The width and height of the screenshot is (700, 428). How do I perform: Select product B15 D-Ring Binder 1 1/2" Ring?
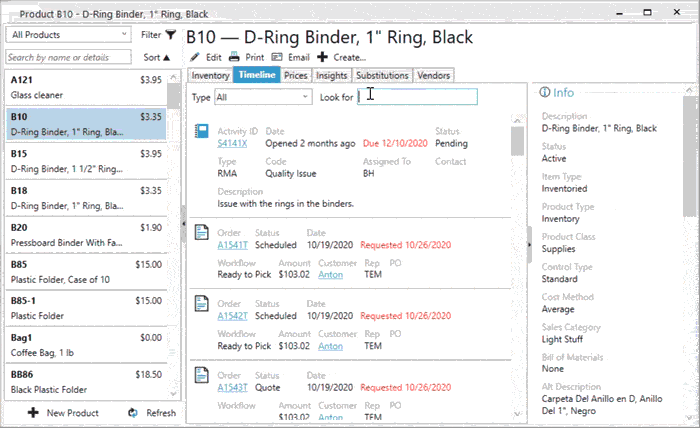(x=86, y=161)
